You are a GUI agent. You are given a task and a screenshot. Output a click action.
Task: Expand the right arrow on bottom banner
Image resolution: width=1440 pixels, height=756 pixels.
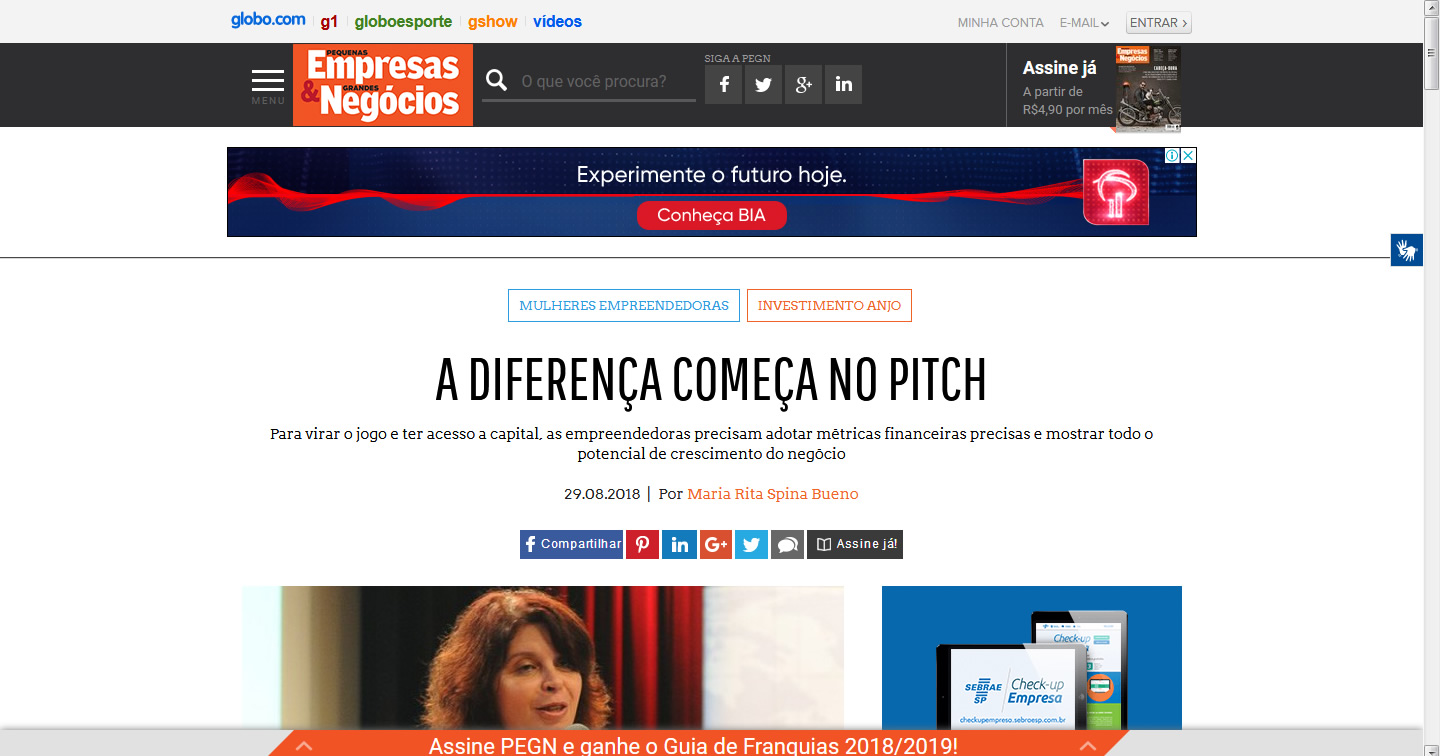[1088, 745]
